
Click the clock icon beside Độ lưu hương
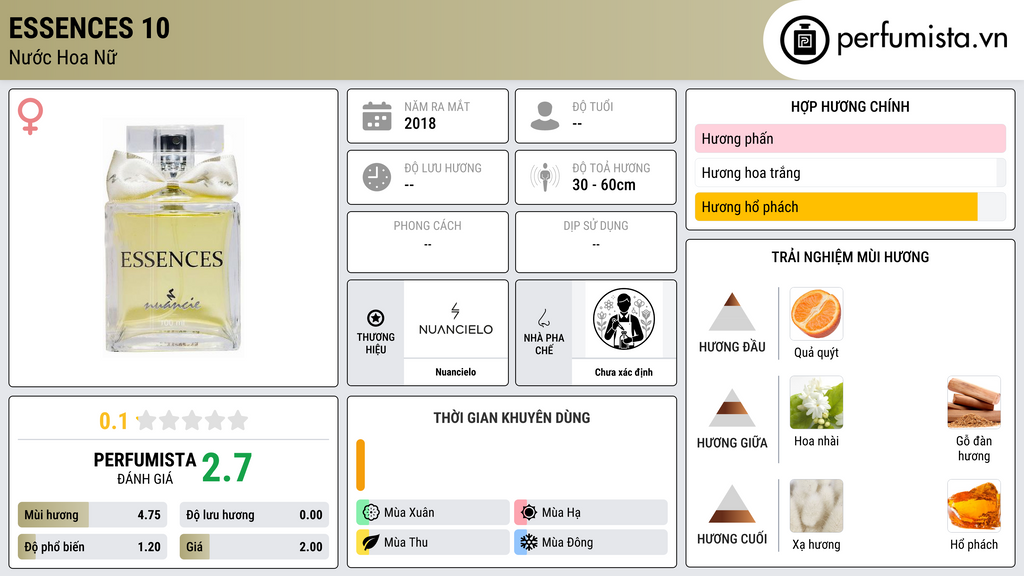tap(377, 178)
